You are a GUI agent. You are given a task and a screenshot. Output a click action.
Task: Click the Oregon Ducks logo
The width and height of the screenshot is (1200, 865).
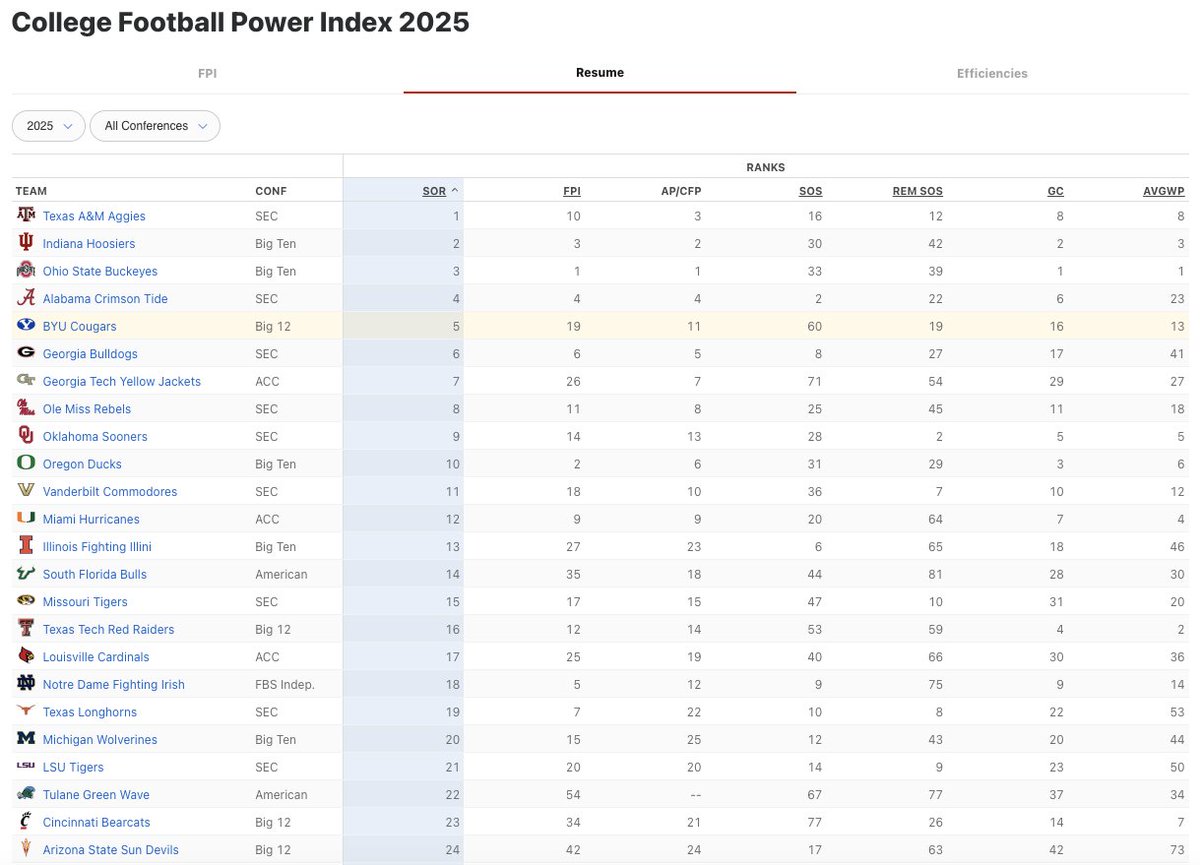click(26, 463)
